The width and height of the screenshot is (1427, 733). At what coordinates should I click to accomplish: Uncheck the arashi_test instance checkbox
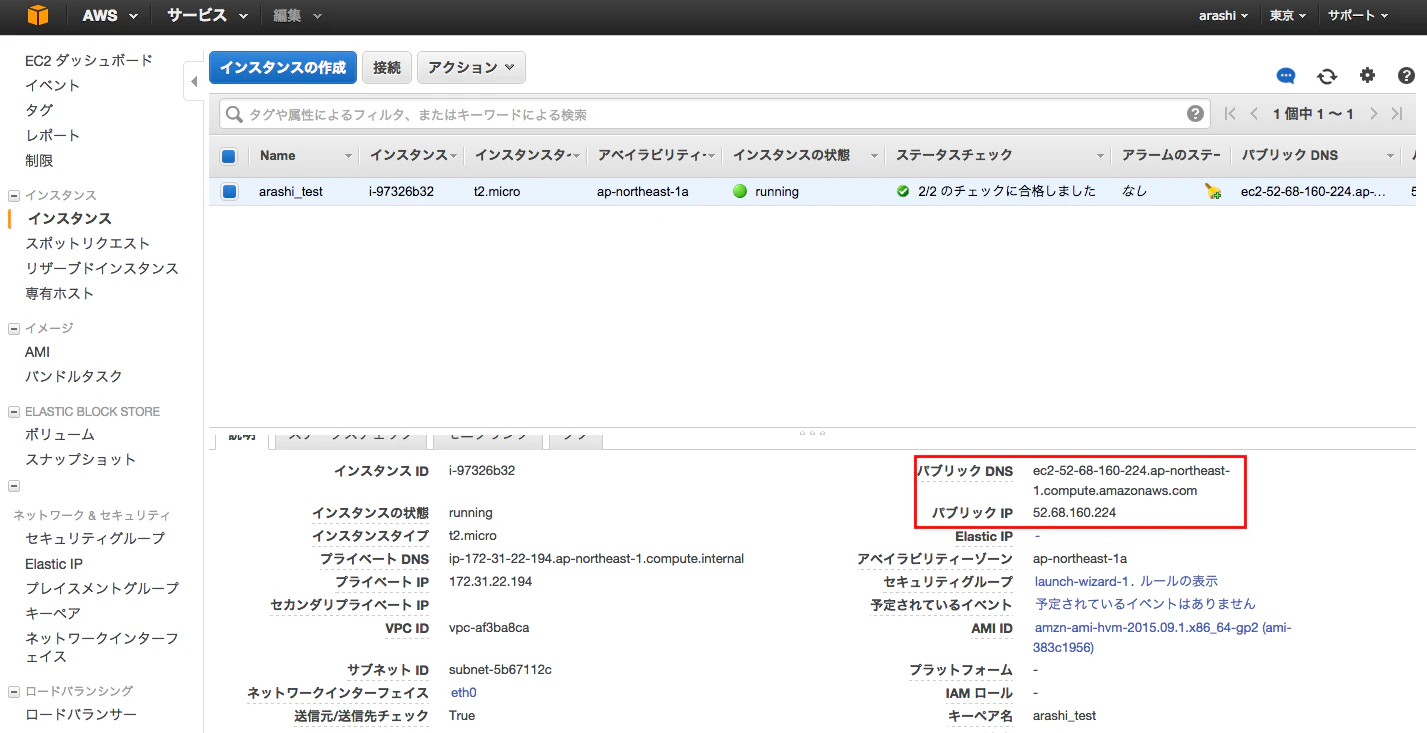[x=229, y=191]
